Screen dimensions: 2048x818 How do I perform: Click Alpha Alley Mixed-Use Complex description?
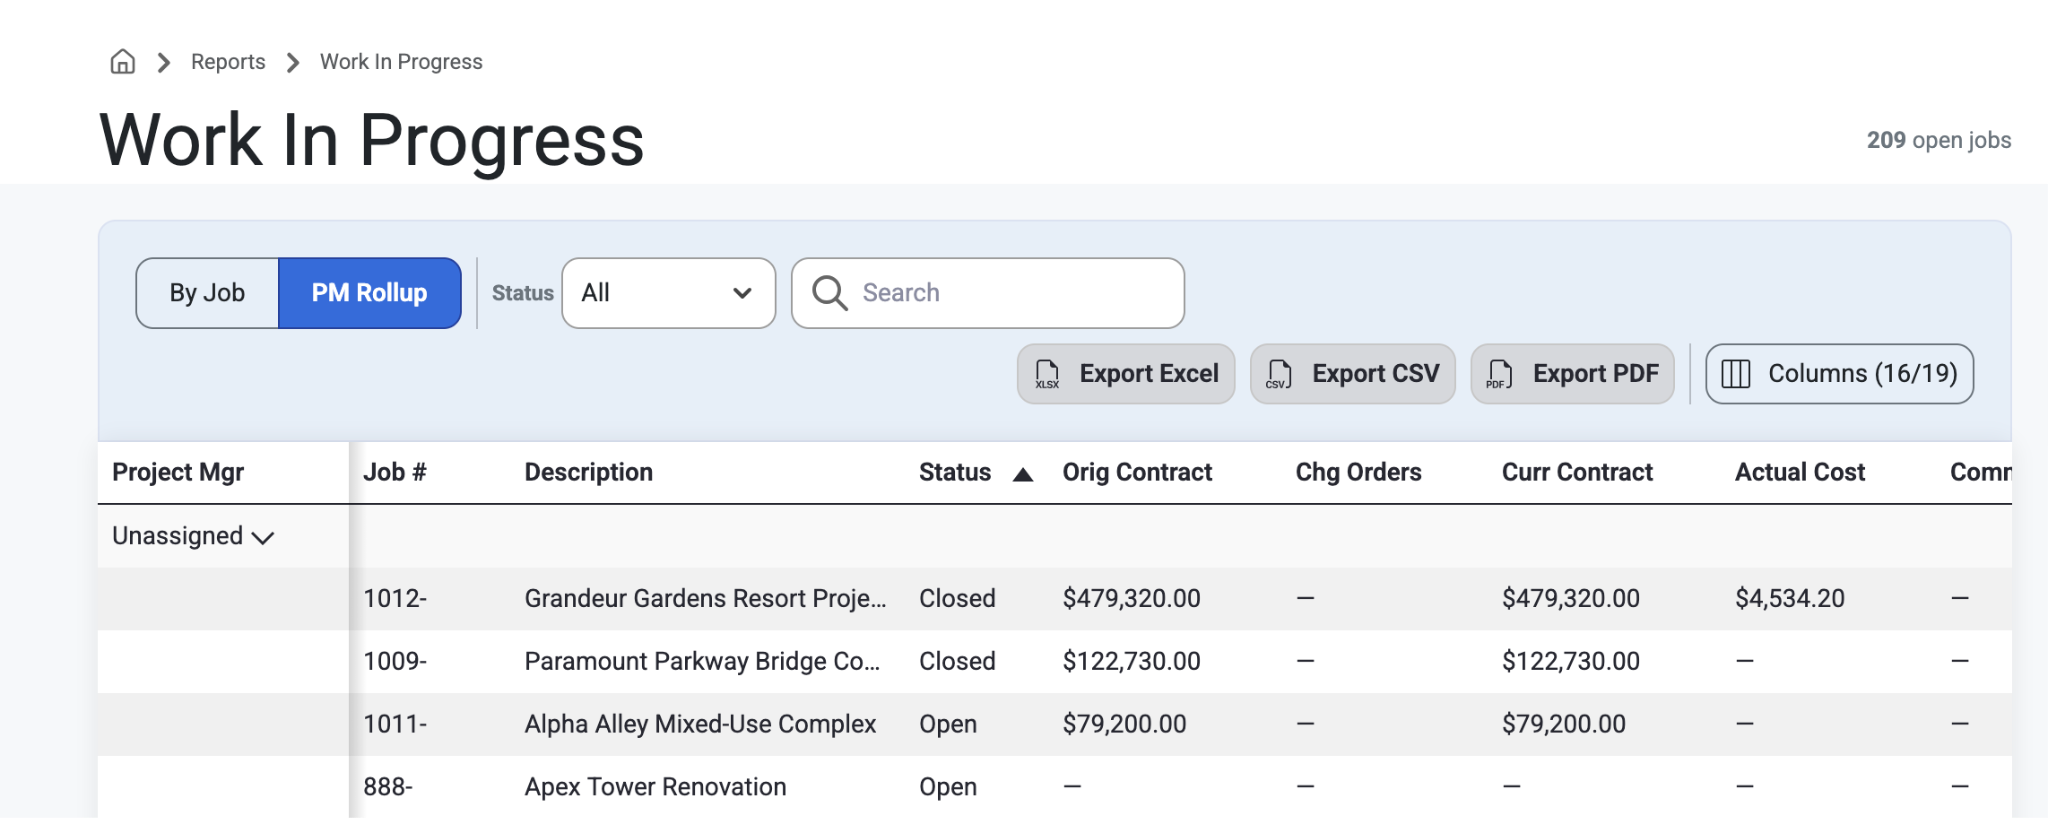click(700, 724)
